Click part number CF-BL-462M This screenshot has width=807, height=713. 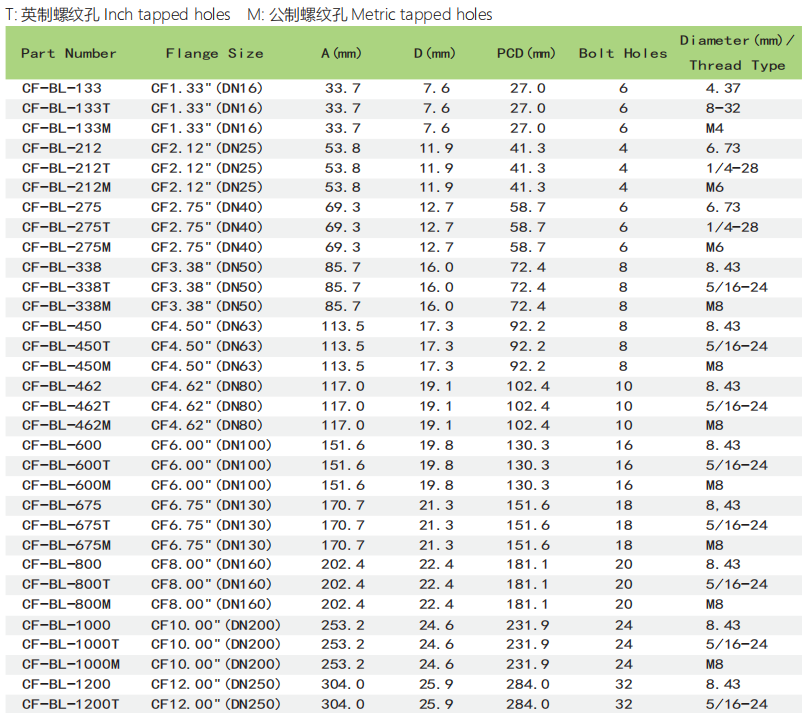click(66, 425)
